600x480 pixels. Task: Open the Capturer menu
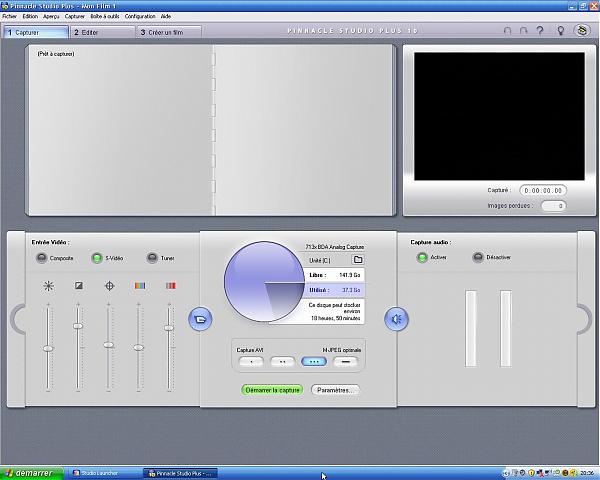(x=75, y=16)
